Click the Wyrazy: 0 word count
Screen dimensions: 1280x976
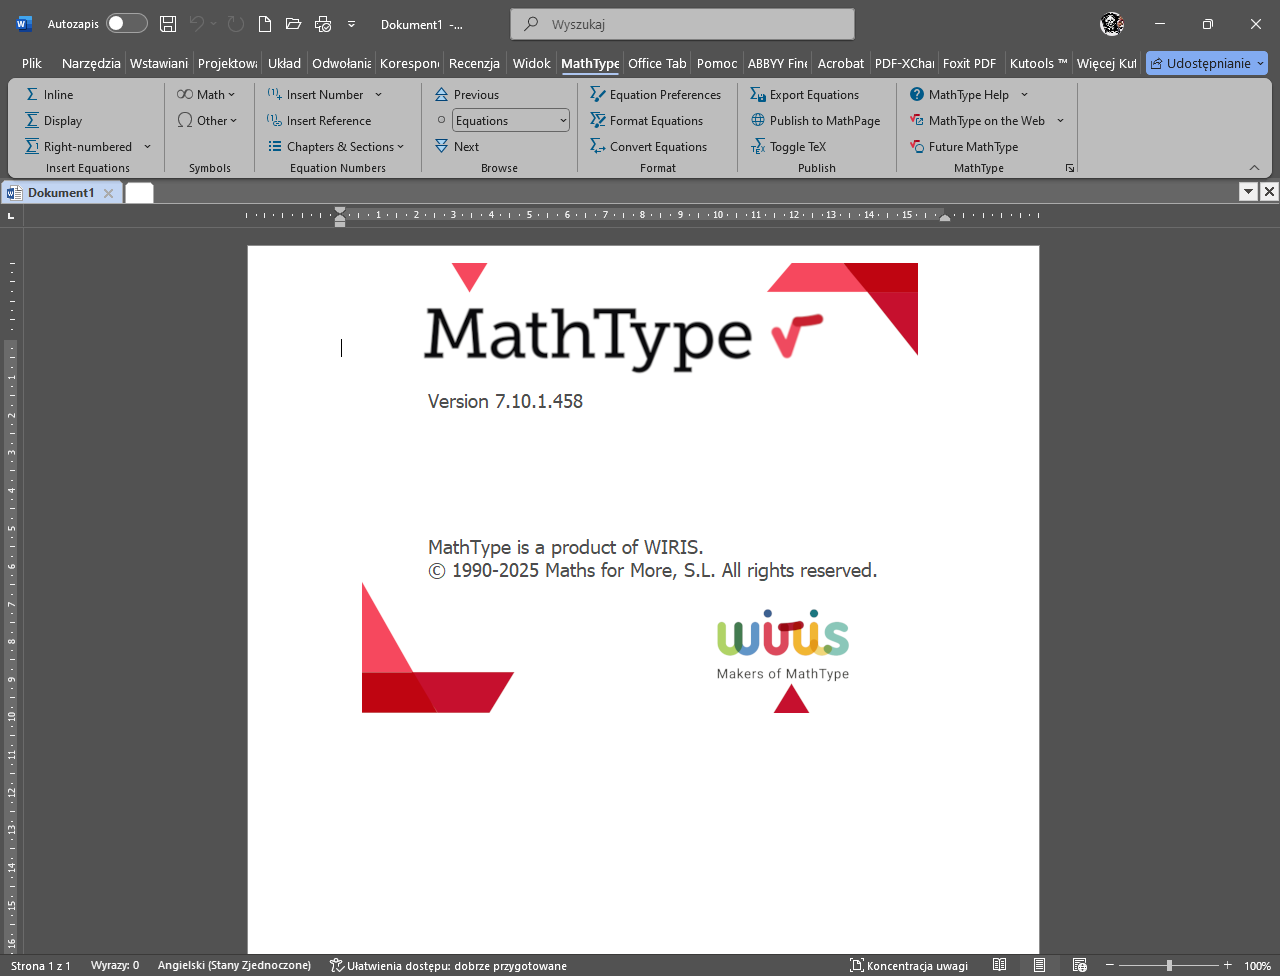(115, 965)
